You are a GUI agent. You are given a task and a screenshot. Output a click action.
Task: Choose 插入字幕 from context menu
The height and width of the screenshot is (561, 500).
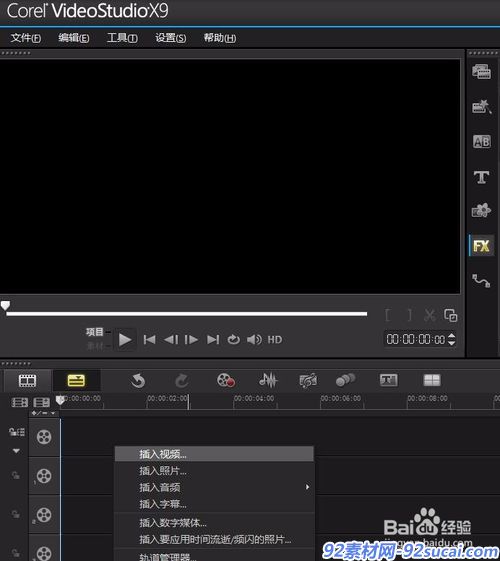pyautogui.click(x=214, y=504)
